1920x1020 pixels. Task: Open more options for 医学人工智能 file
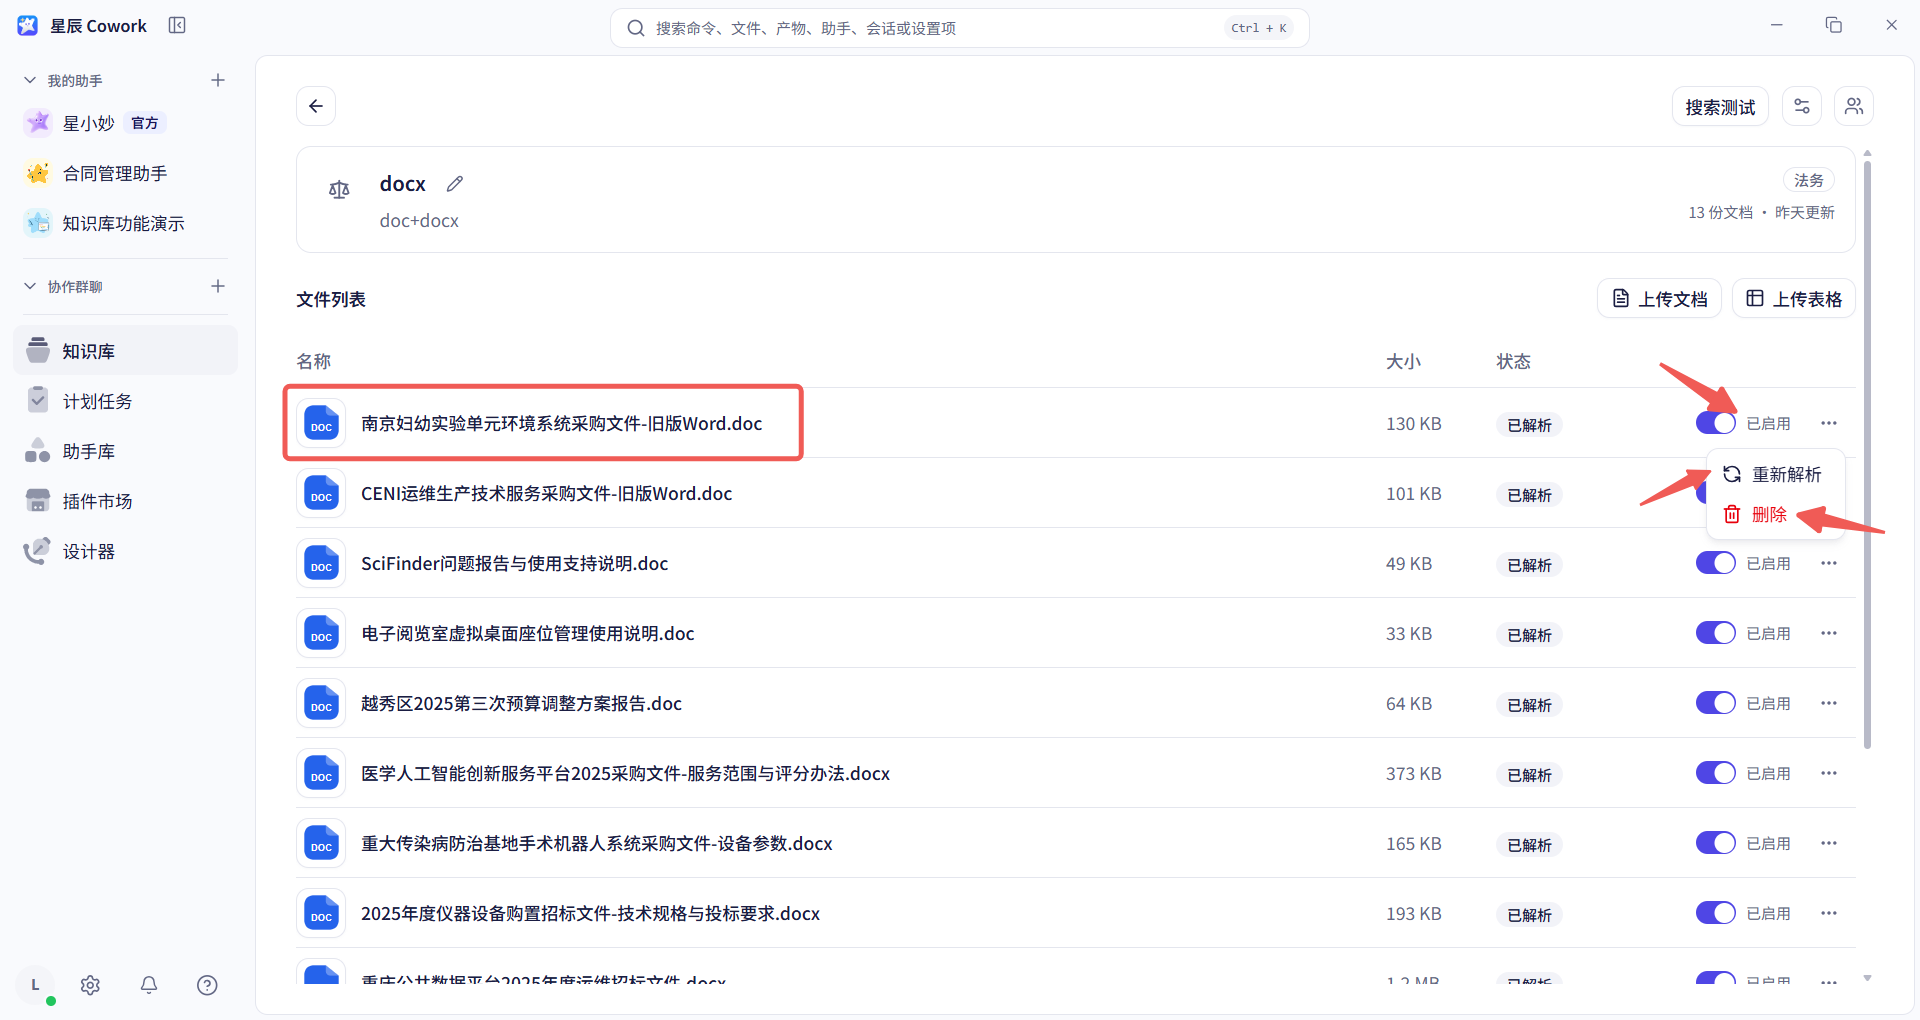(x=1829, y=773)
